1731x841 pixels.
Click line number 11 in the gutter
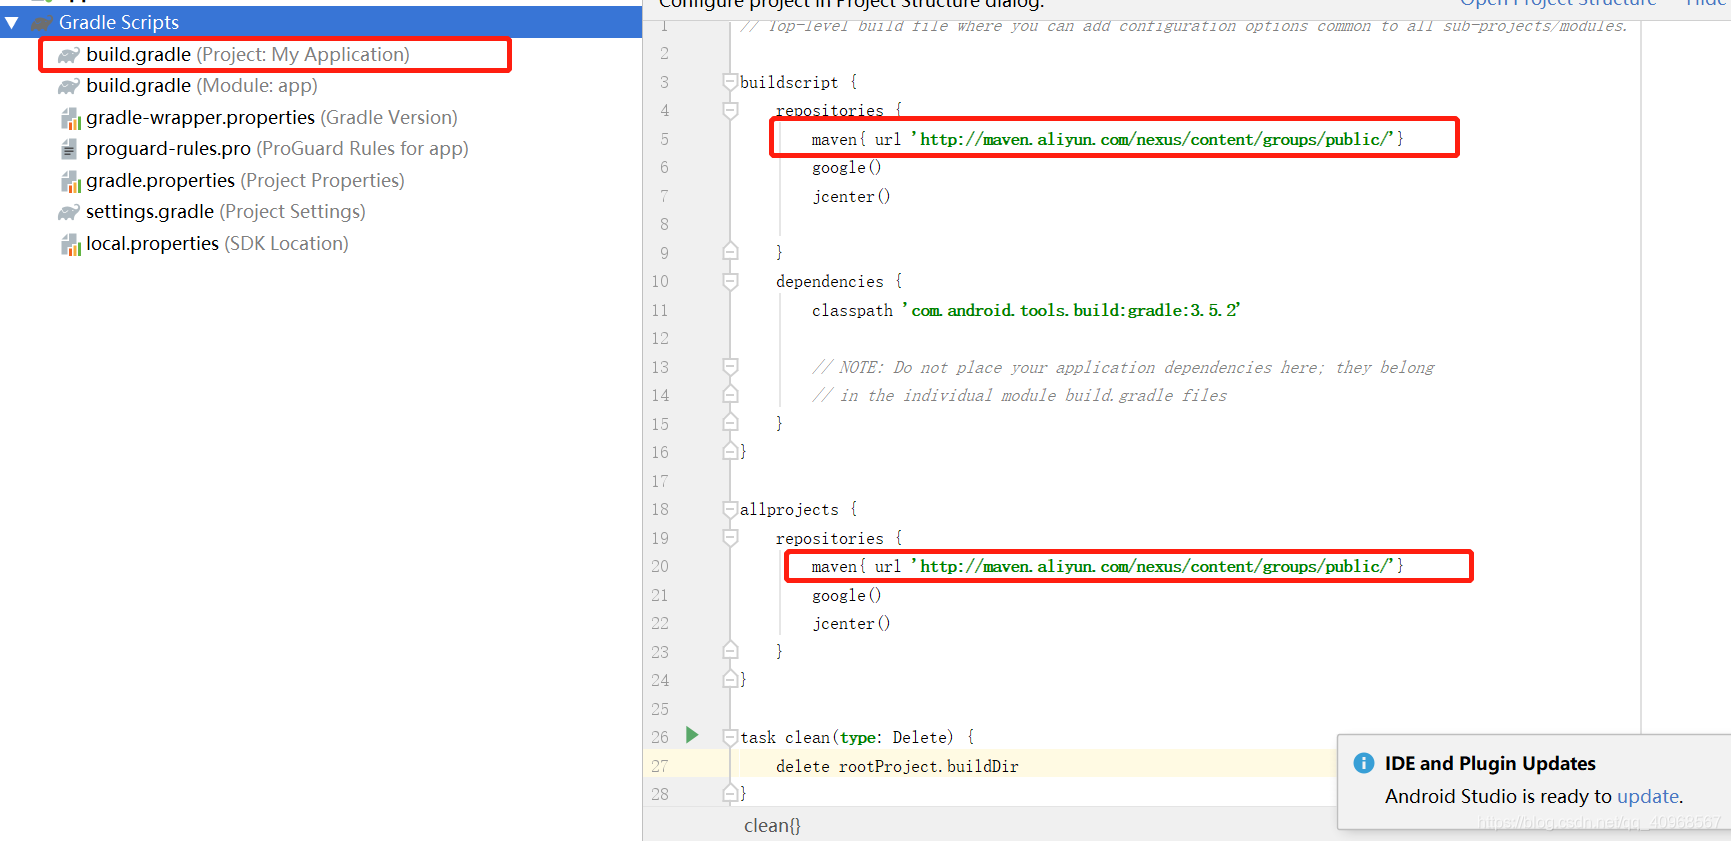tap(660, 310)
